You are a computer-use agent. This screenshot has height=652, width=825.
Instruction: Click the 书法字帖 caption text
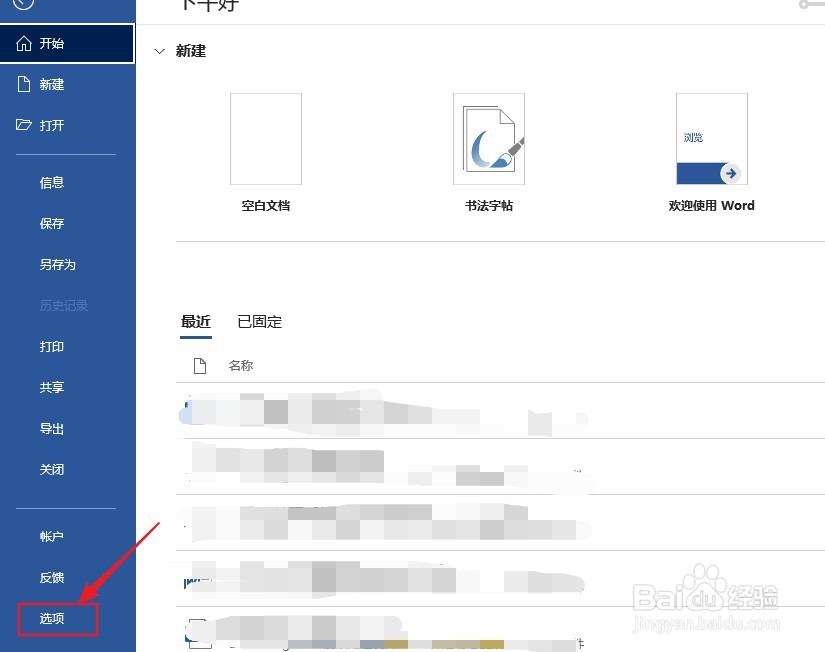tap(489, 206)
